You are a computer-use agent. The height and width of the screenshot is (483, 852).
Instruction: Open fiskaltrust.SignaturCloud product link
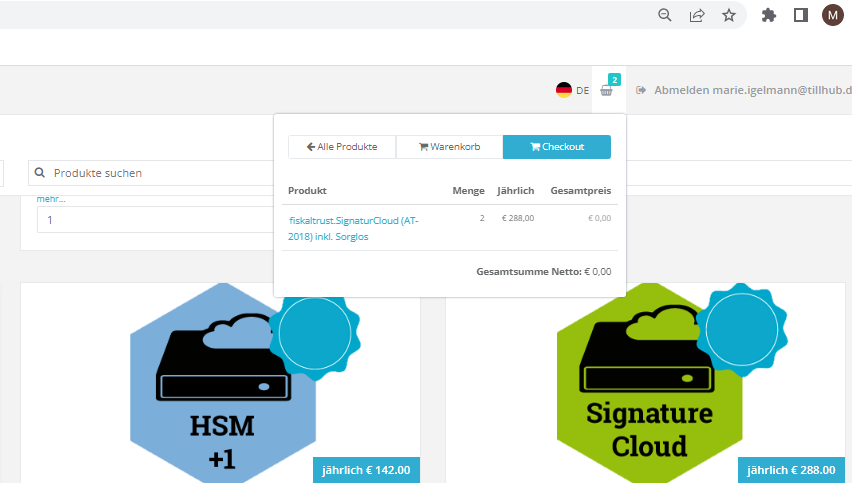point(353,228)
